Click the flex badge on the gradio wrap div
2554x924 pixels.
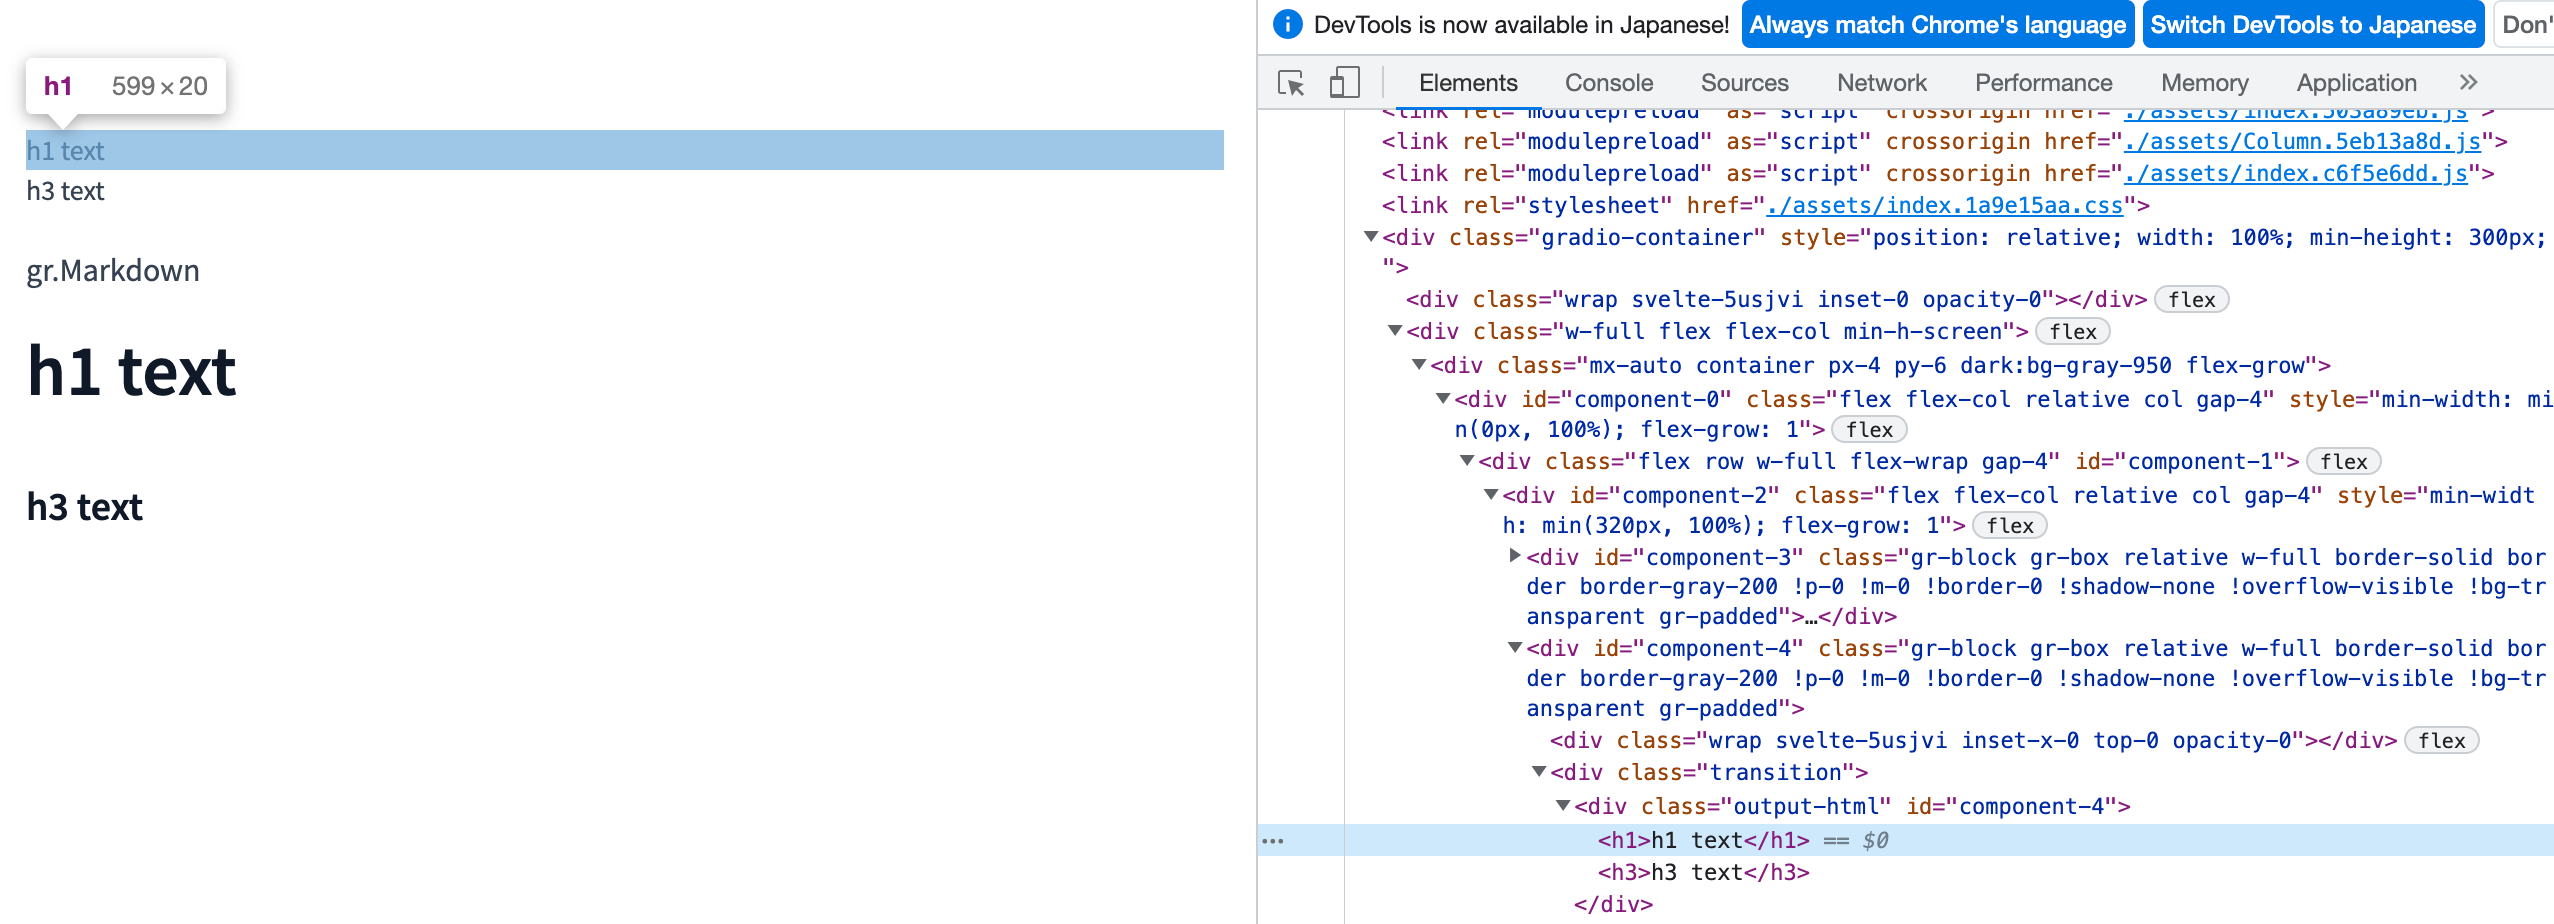coord(2191,299)
